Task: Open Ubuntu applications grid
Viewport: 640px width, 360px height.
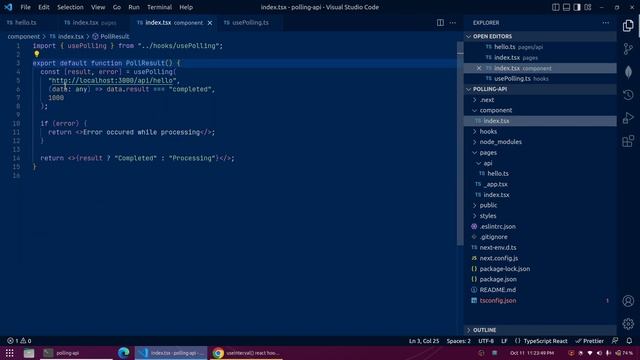Action: point(9,353)
